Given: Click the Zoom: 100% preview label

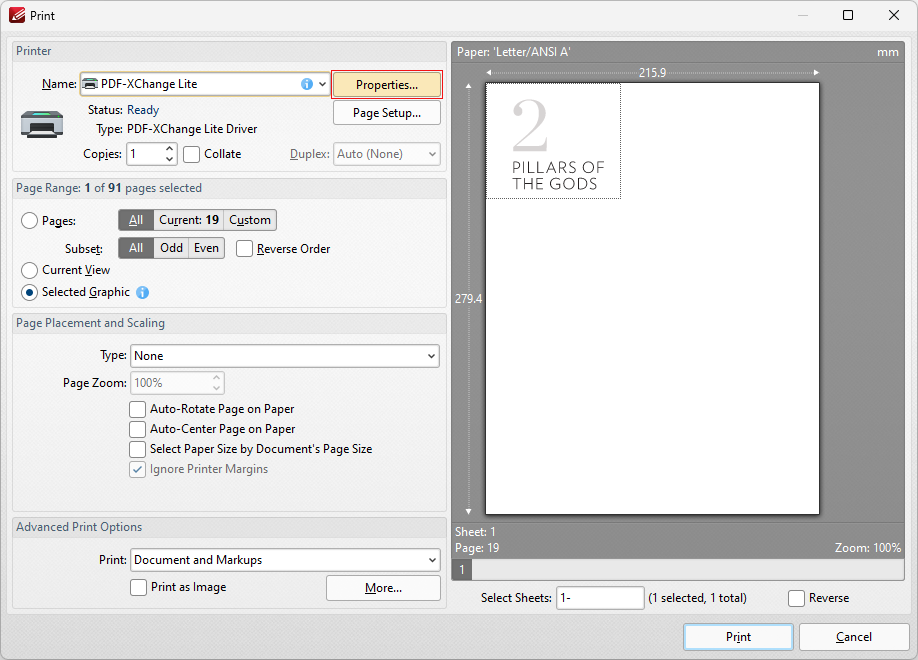Looking at the screenshot, I should [x=868, y=548].
